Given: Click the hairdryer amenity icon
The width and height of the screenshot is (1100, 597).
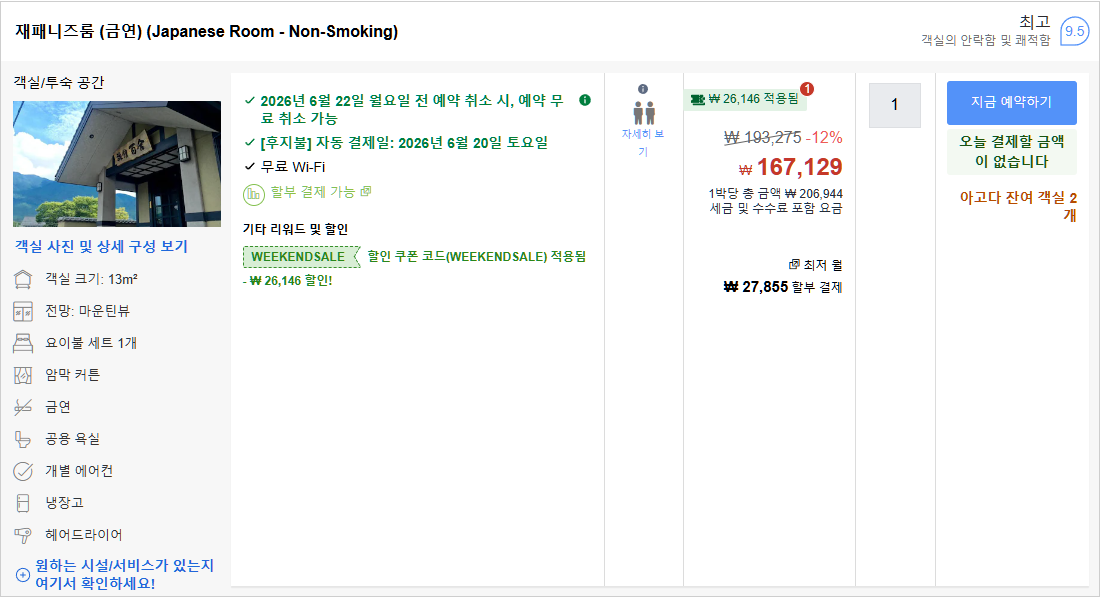Looking at the screenshot, I should pyautogui.click(x=23, y=535).
